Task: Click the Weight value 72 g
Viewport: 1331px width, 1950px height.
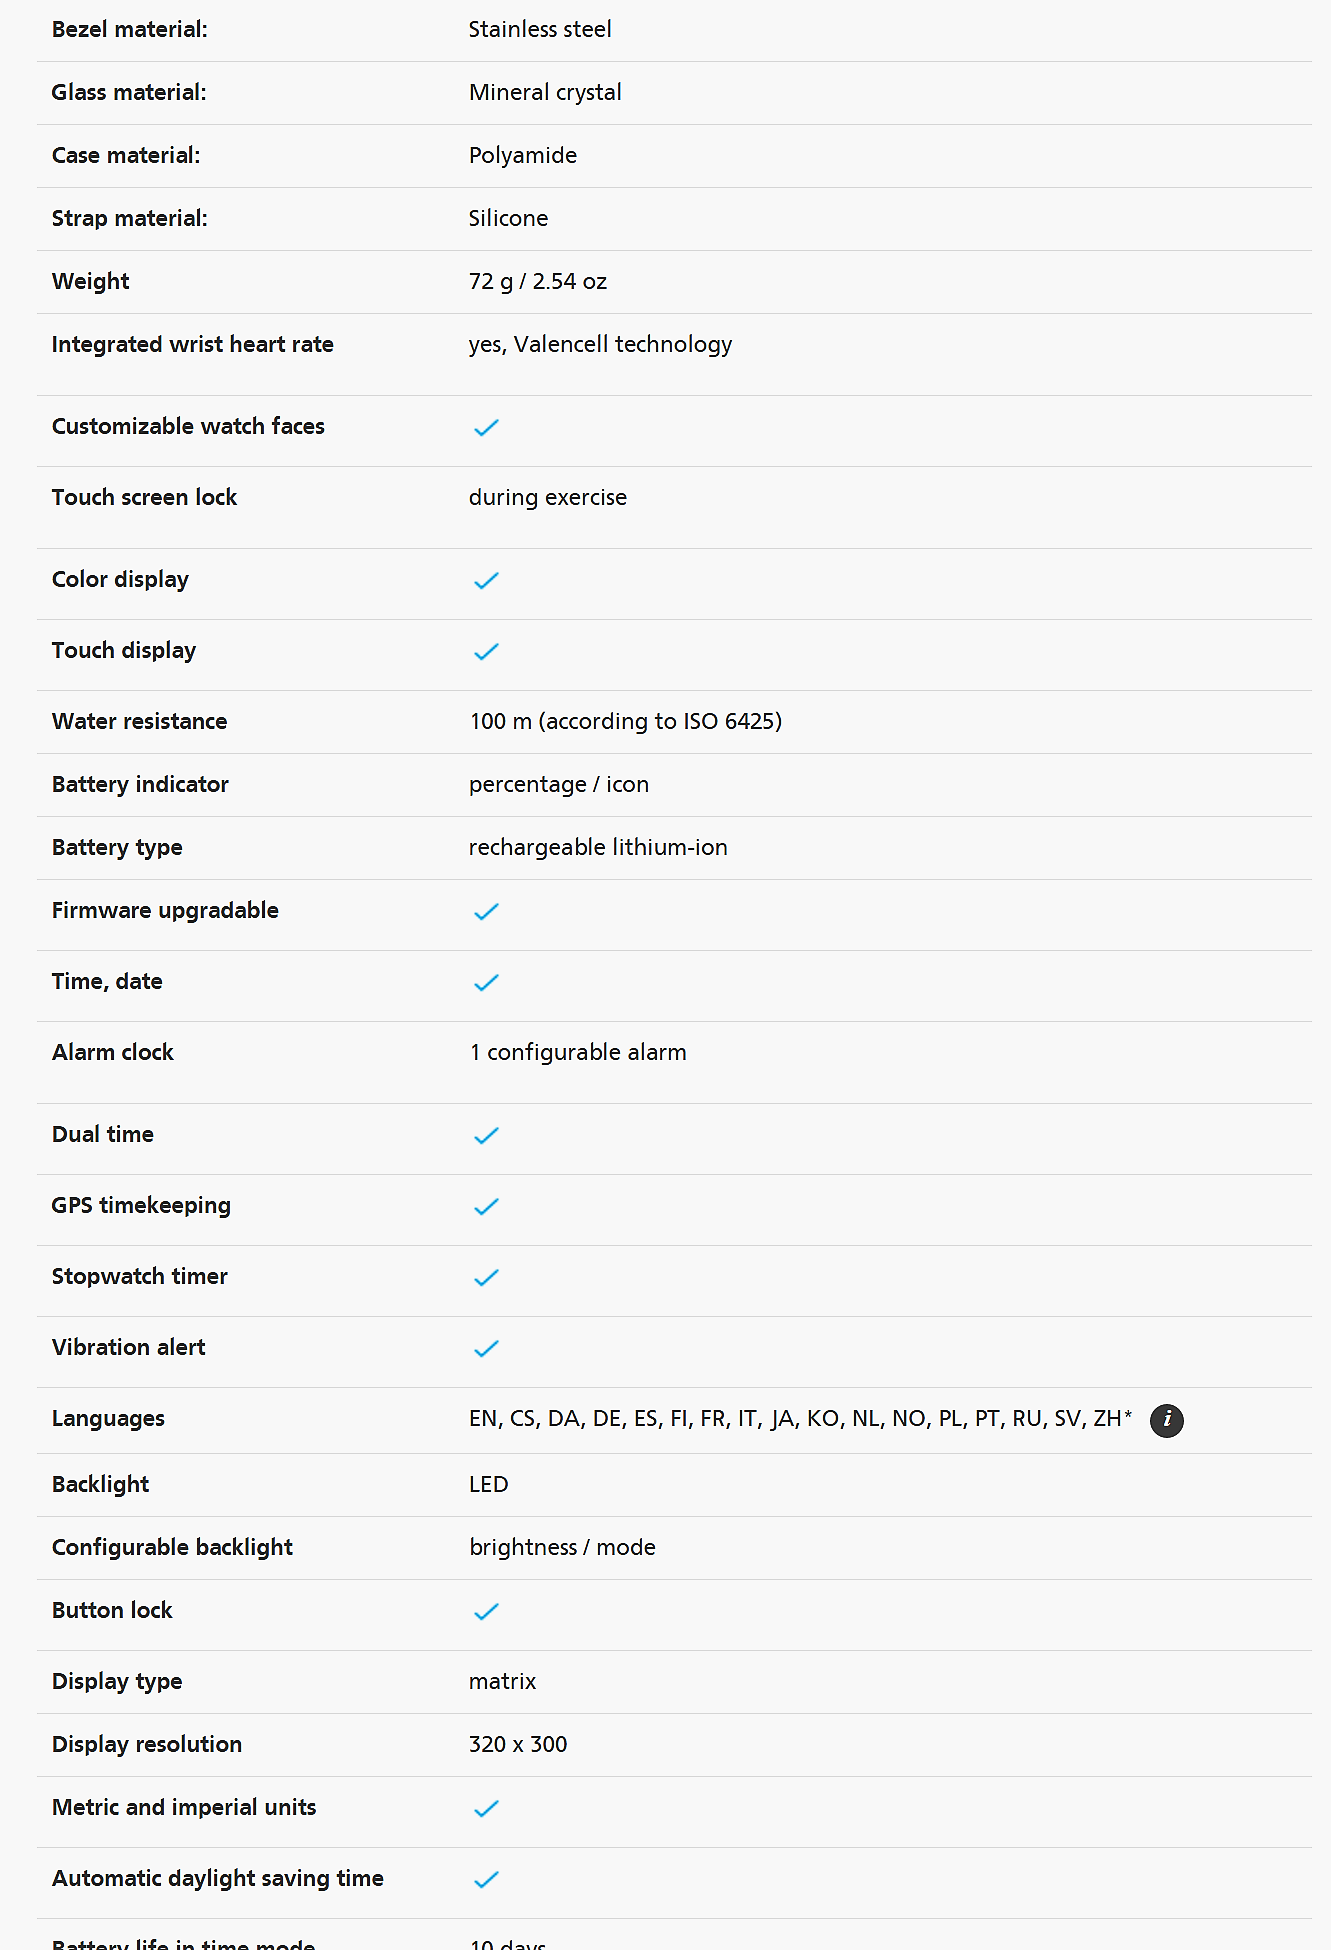Action: coord(491,281)
